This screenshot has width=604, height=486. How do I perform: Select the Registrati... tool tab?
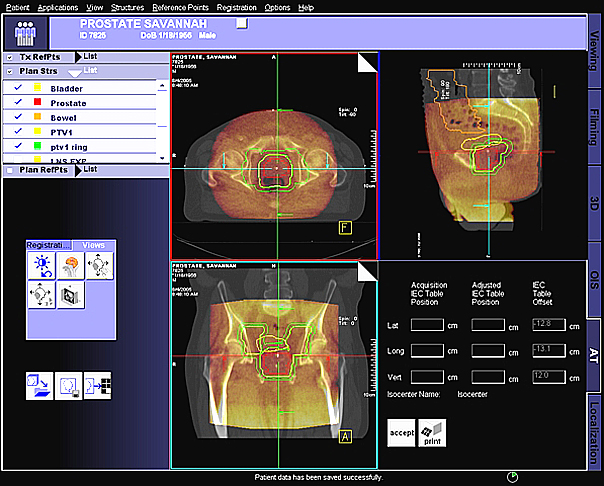[x=49, y=245]
